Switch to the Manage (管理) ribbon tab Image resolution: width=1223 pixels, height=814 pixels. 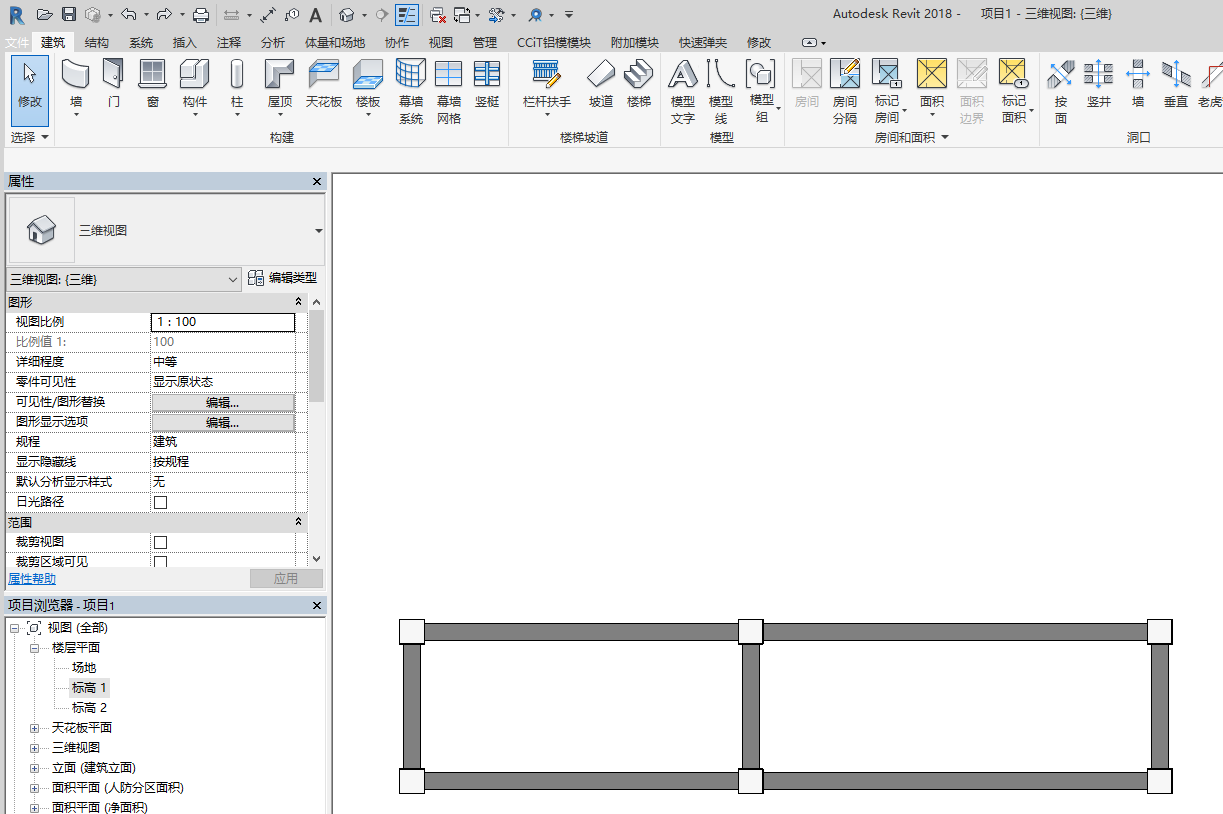(x=485, y=43)
